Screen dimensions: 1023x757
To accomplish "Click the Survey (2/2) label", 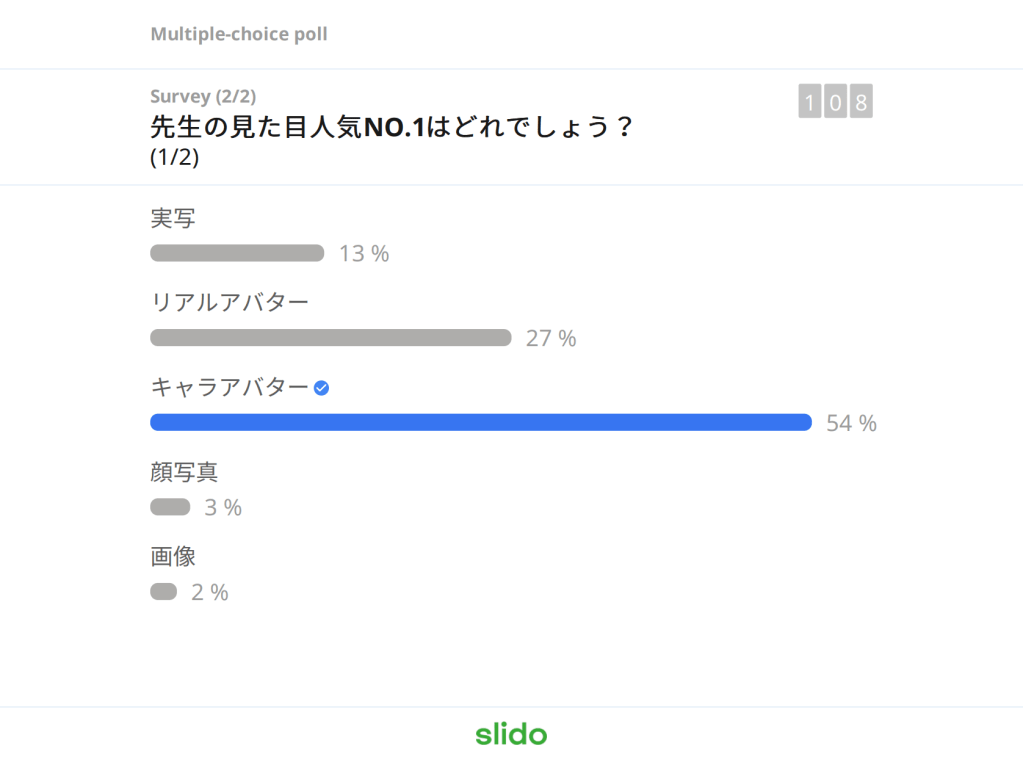I will [x=203, y=96].
